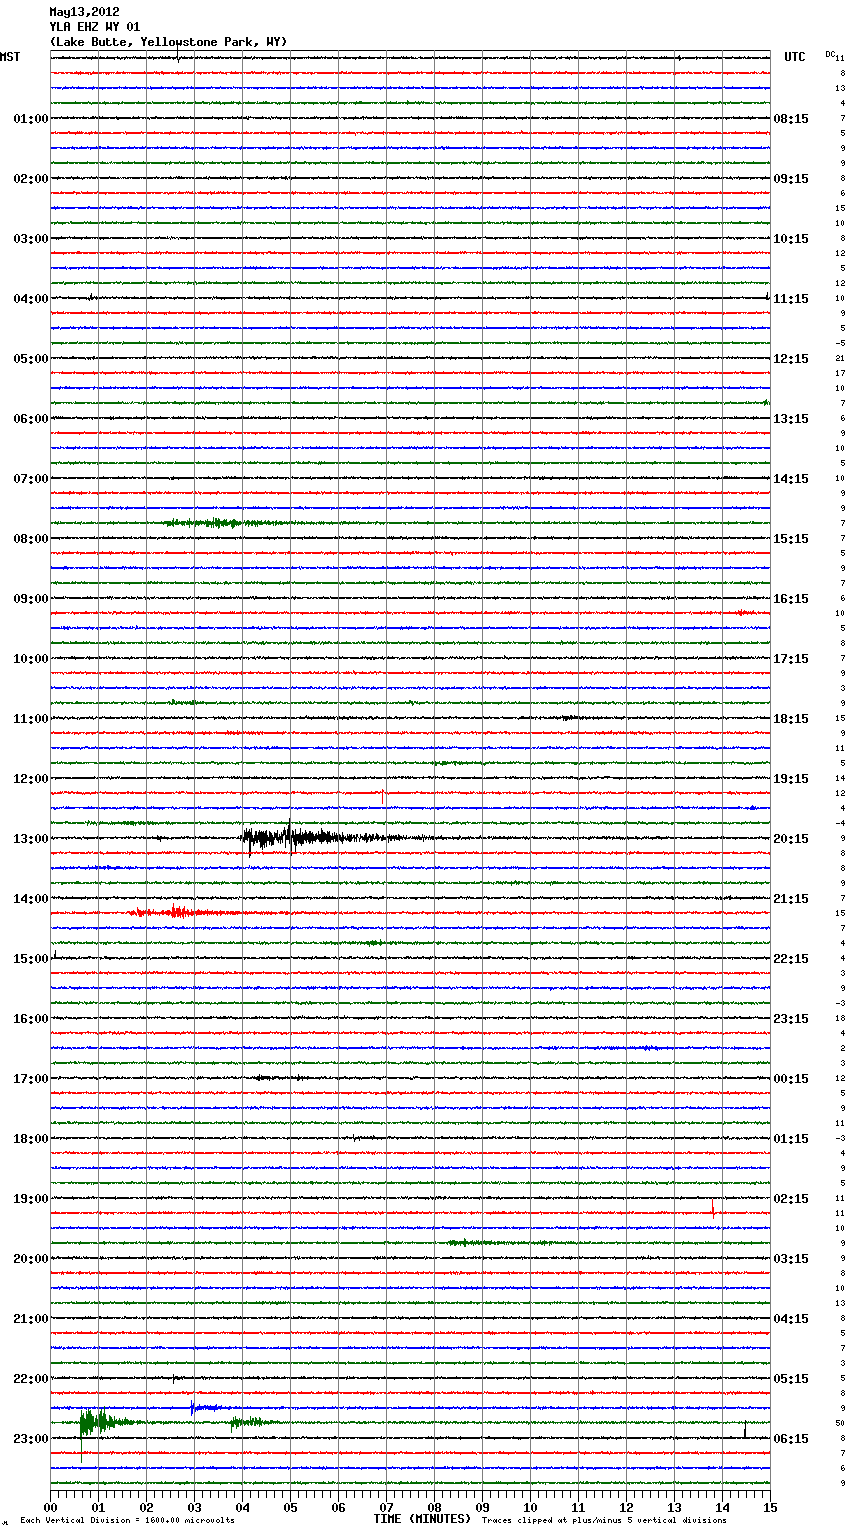Select the 11:00 MST row label
The image size is (850, 1534).
click(31, 719)
